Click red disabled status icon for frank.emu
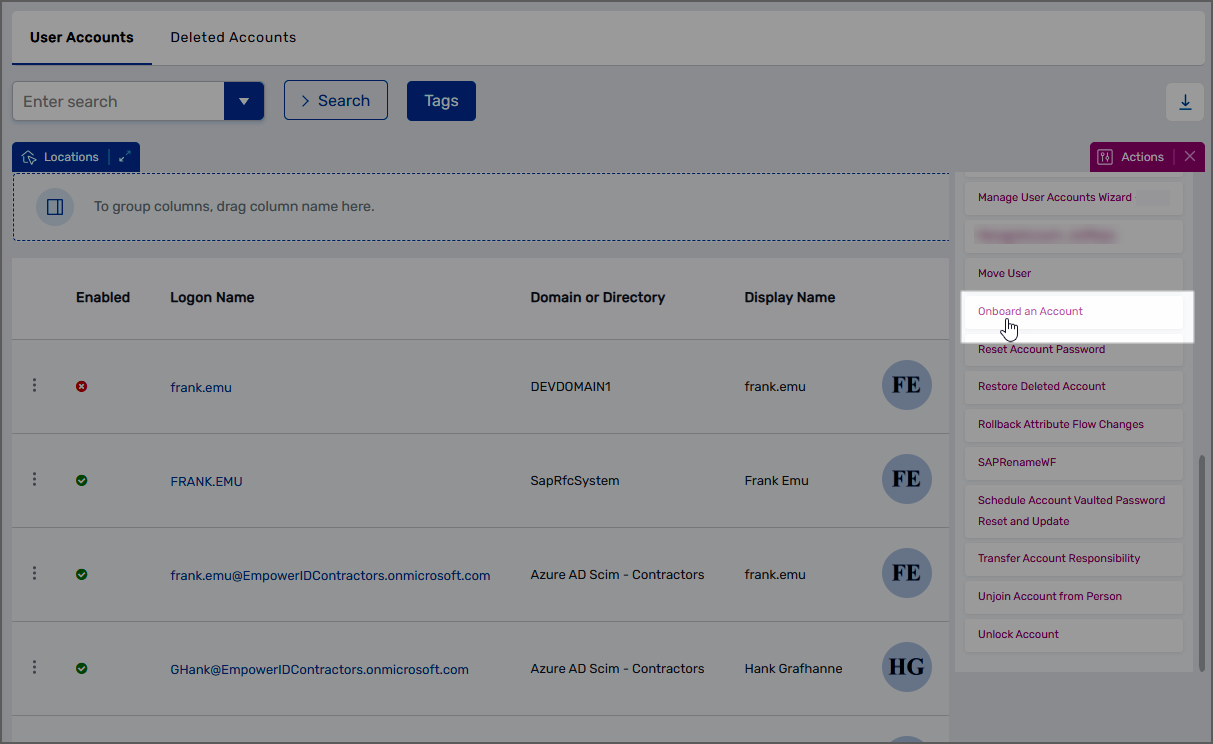The width and height of the screenshot is (1213, 744). tap(82, 386)
